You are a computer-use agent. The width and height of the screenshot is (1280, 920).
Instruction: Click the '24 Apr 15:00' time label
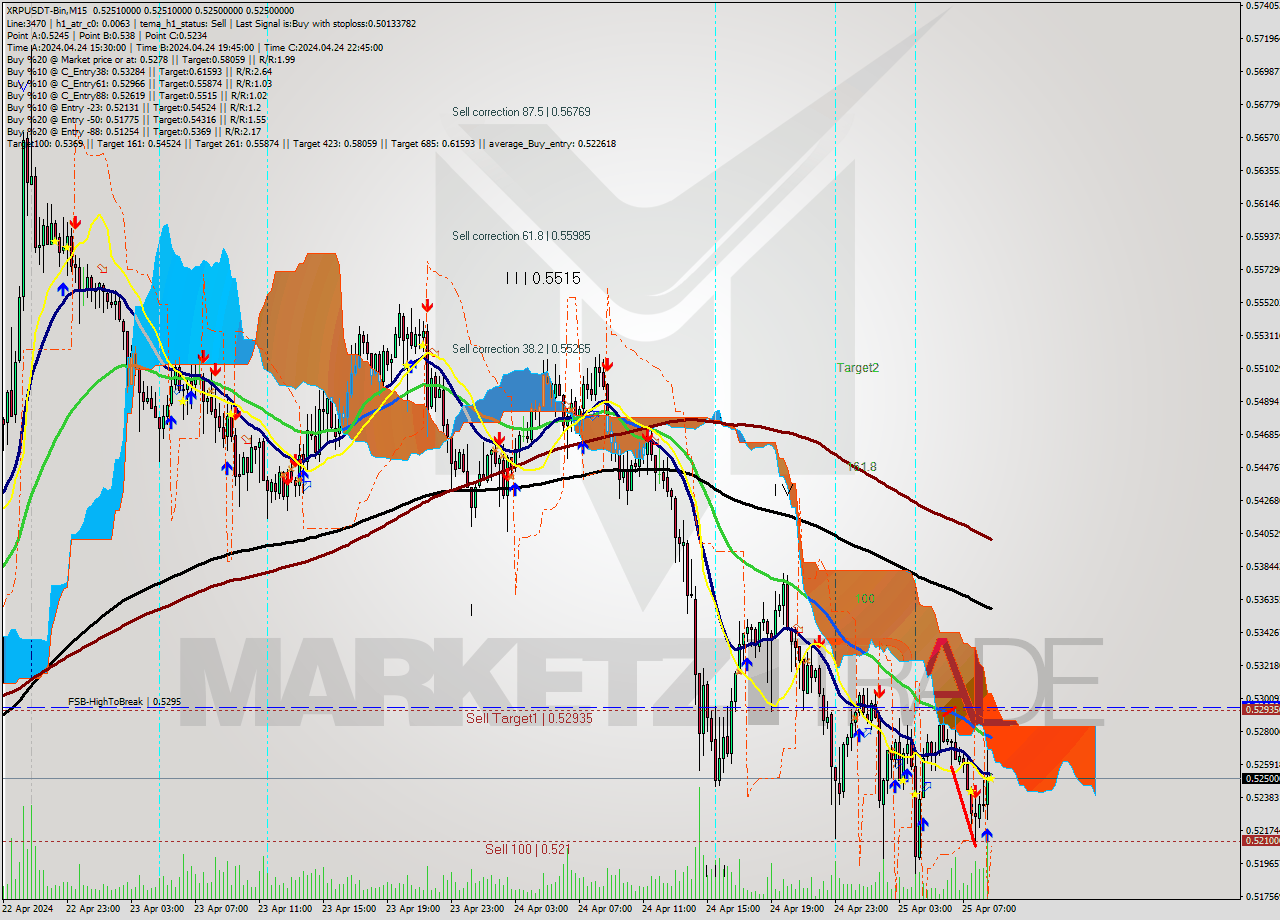pos(734,910)
